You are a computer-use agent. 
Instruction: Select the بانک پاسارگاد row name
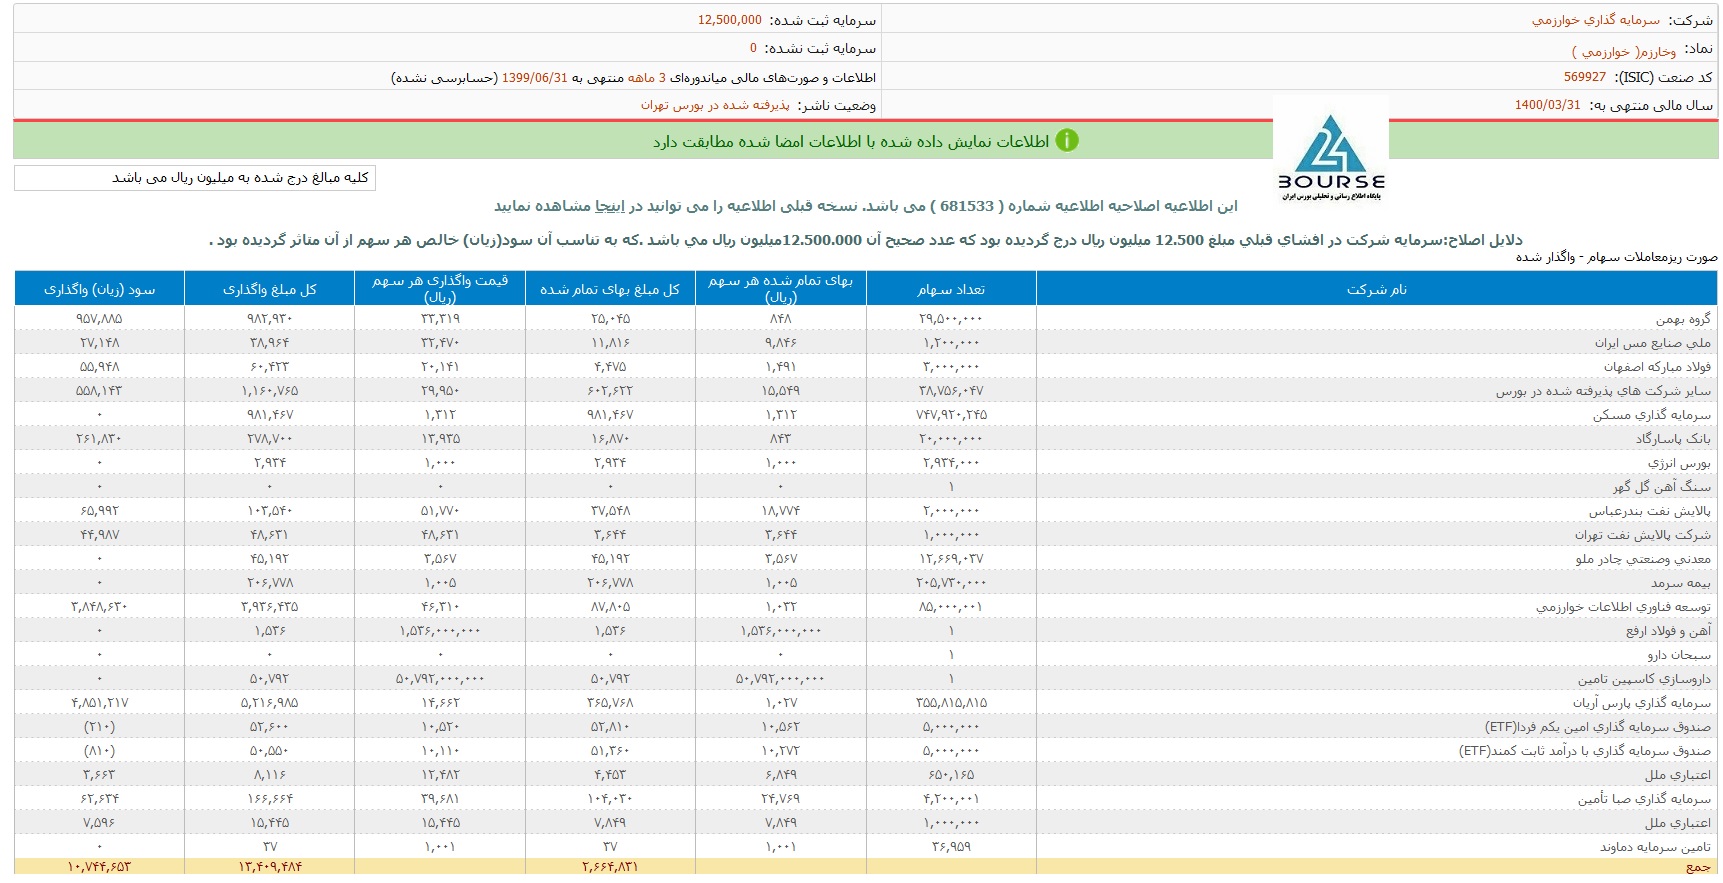[1673, 439]
